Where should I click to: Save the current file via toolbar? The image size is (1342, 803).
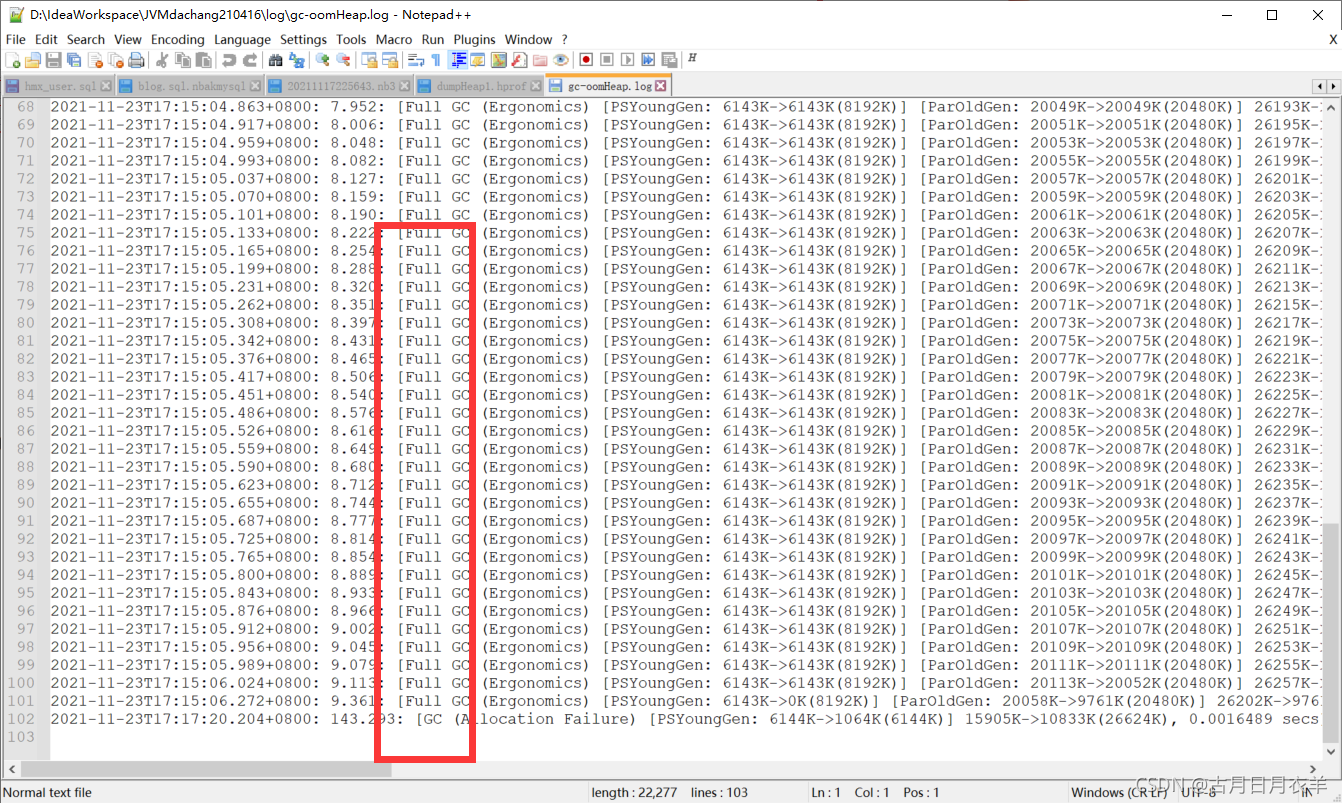(x=54, y=60)
